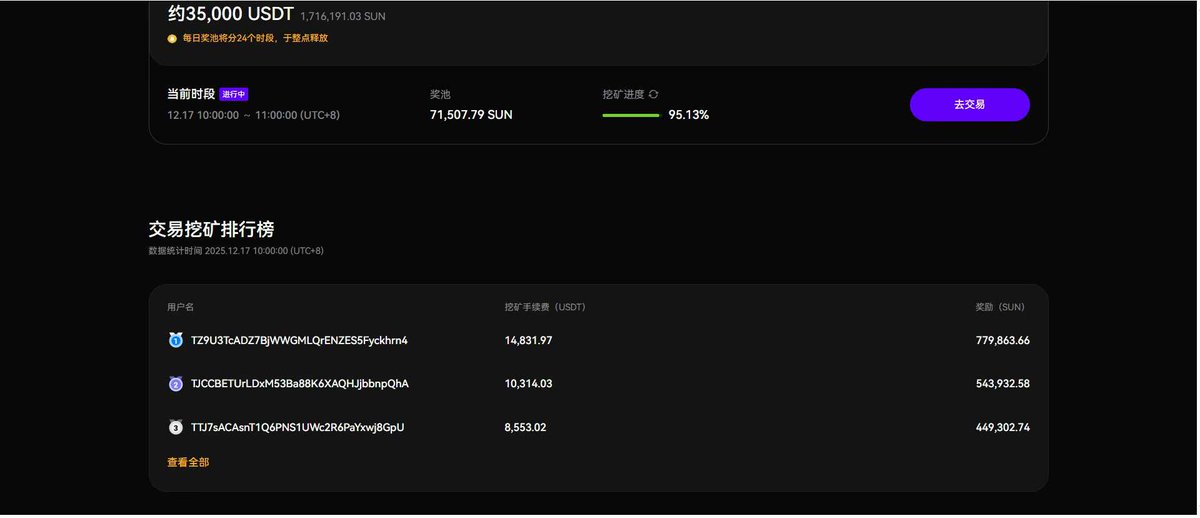
Task: Click the third-place medal icon
Action: (x=175, y=427)
